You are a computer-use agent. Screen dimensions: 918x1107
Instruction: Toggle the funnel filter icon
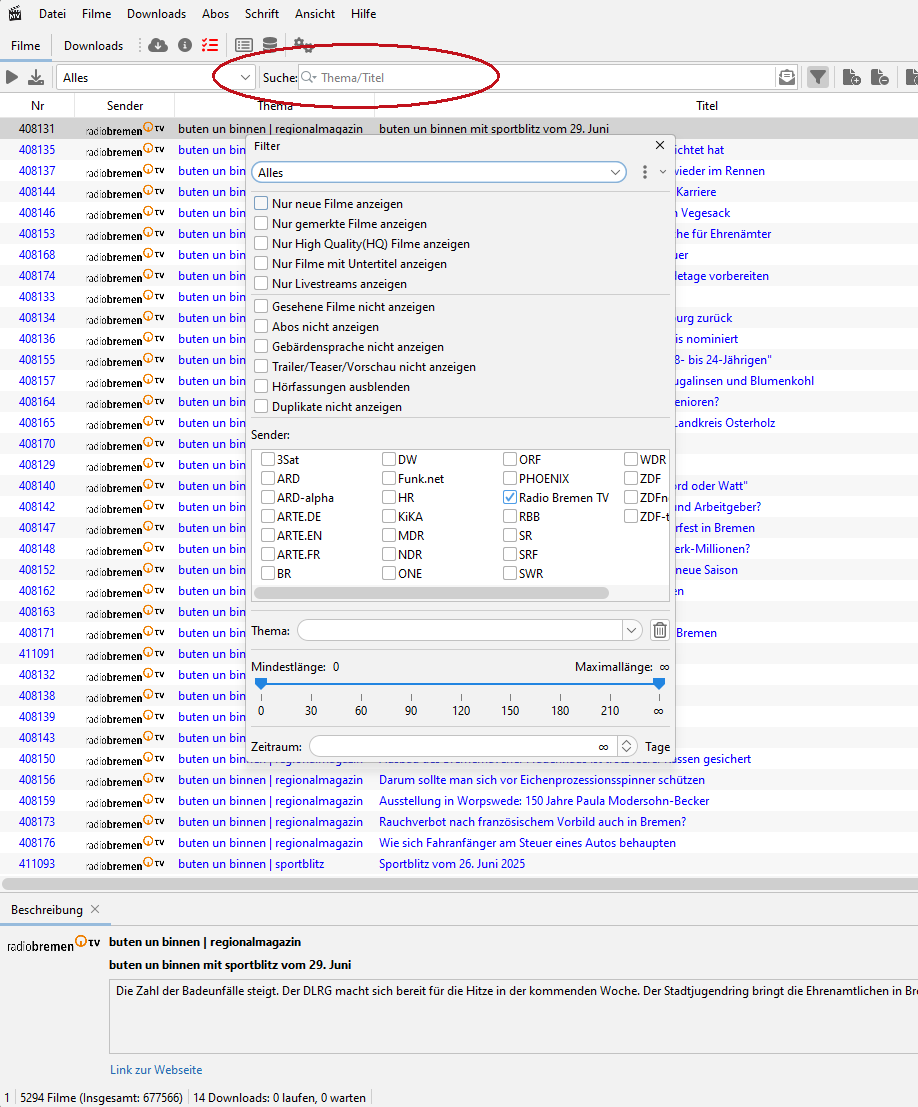(x=818, y=77)
